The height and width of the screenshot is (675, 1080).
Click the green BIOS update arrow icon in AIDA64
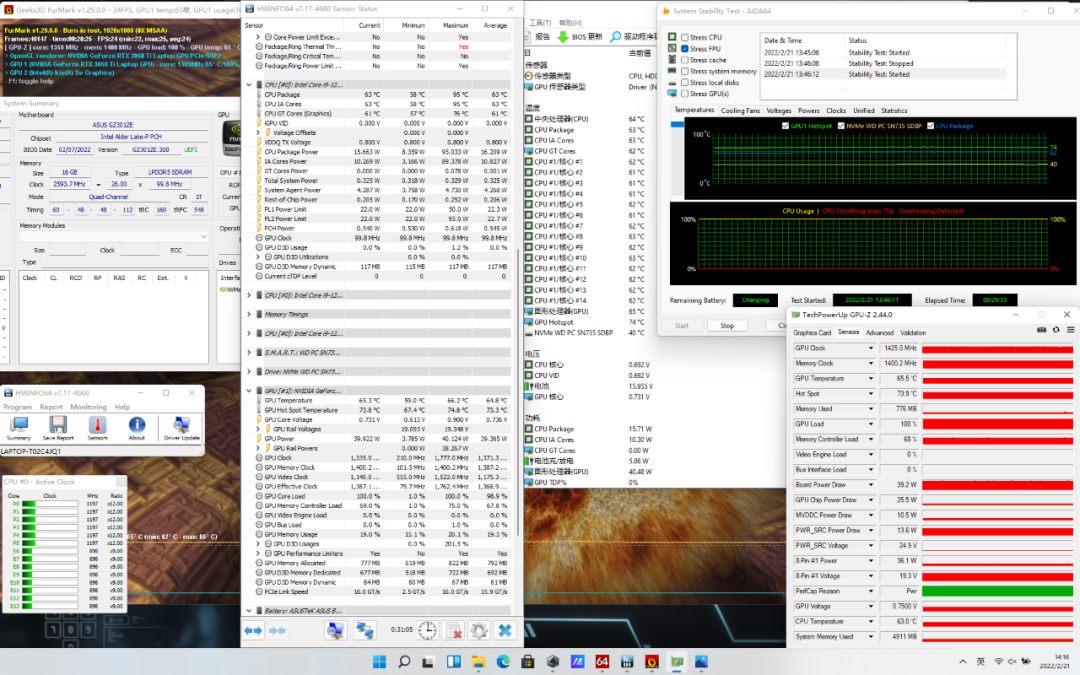[x=563, y=37]
